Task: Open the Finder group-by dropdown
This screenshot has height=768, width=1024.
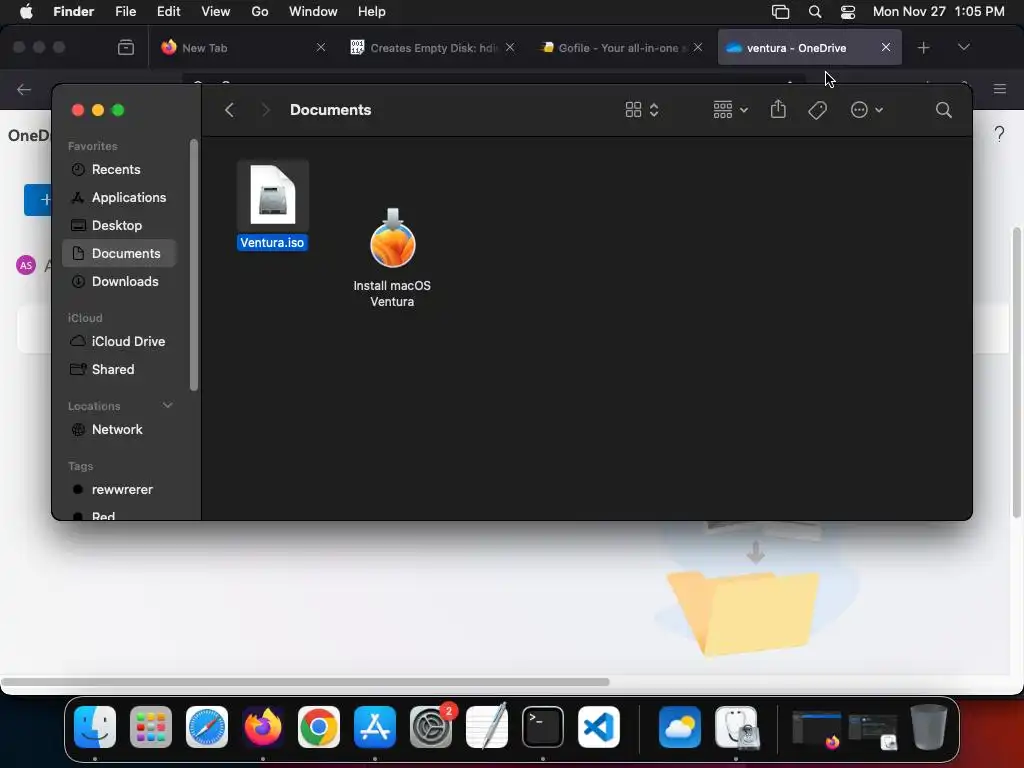Action: [x=730, y=110]
